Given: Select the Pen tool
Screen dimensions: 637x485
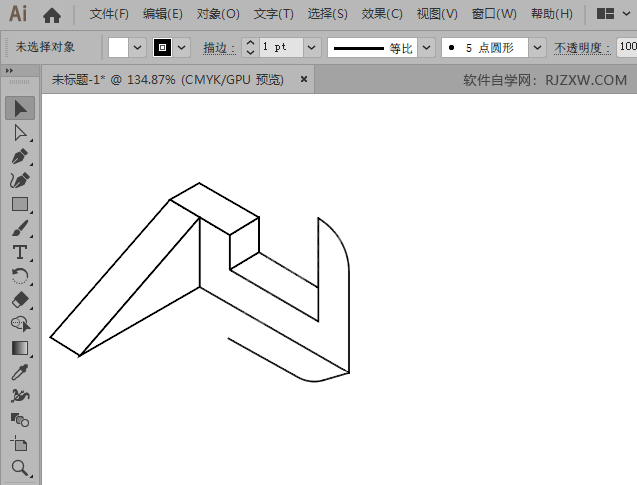Looking at the screenshot, I should (x=20, y=156).
